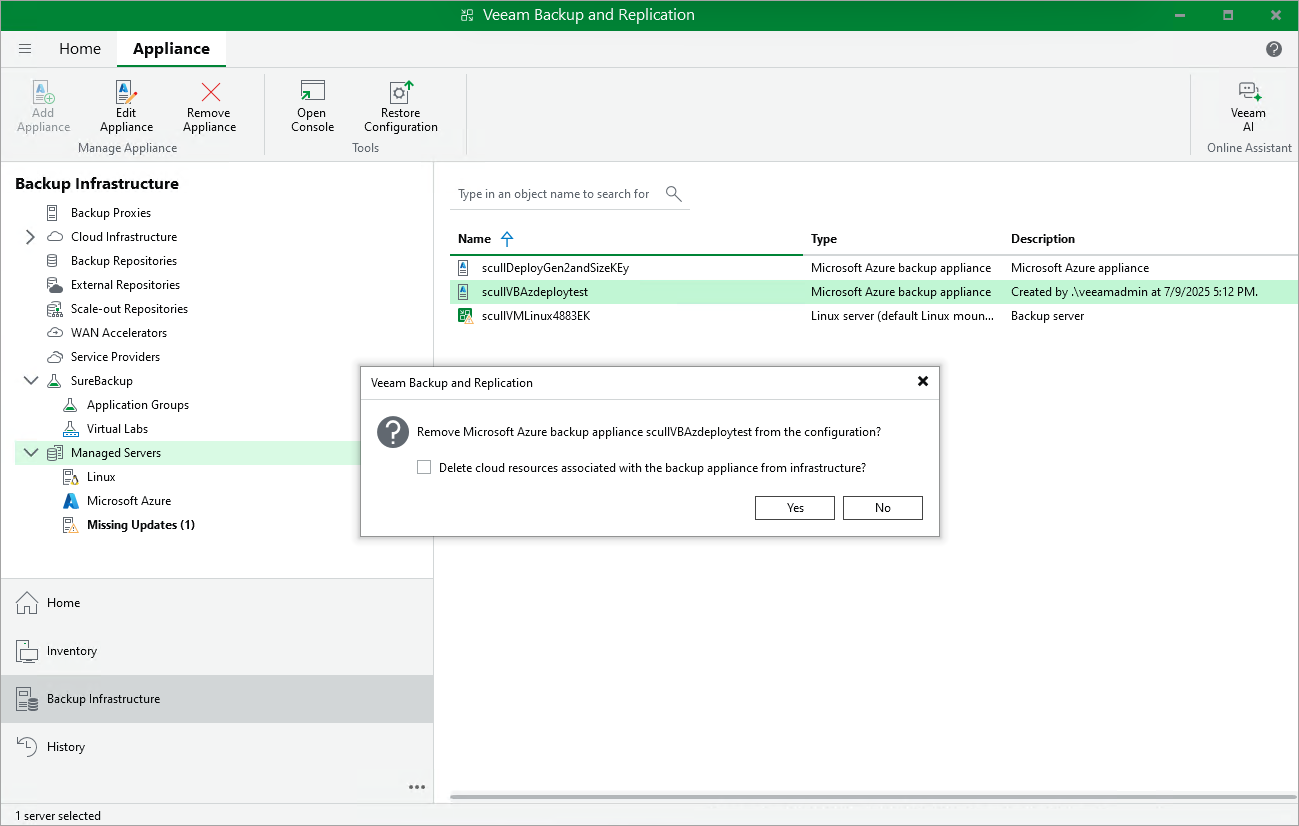
Task: Select the Application Groups tree label
Action: pyautogui.click(x=138, y=405)
